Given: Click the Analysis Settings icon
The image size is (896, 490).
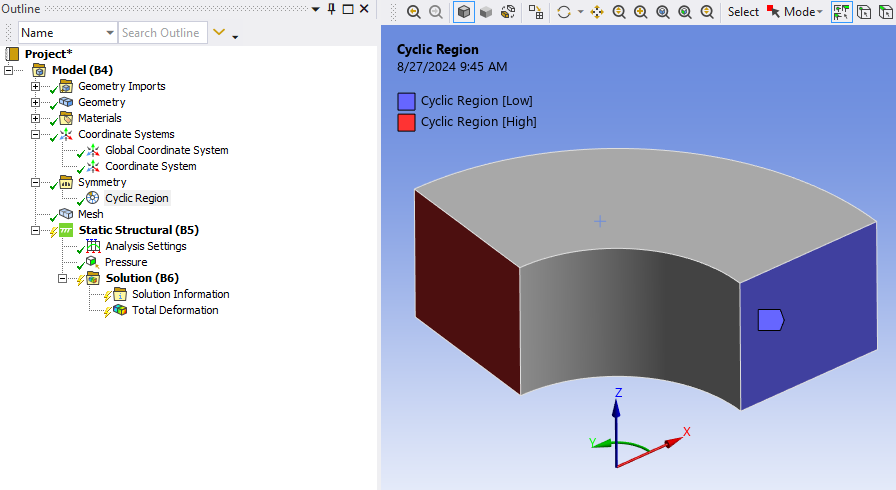Looking at the screenshot, I should 93,246.
